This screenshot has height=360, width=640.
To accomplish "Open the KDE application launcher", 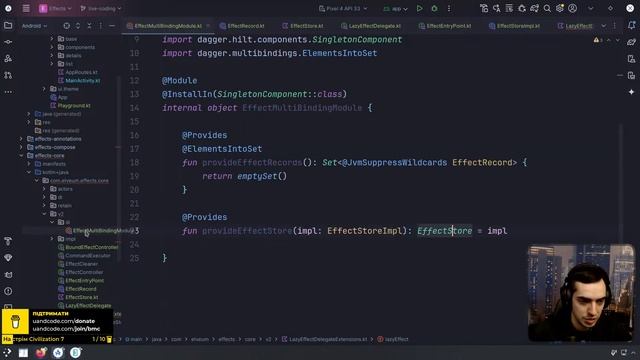I will [x=7, y=353].
